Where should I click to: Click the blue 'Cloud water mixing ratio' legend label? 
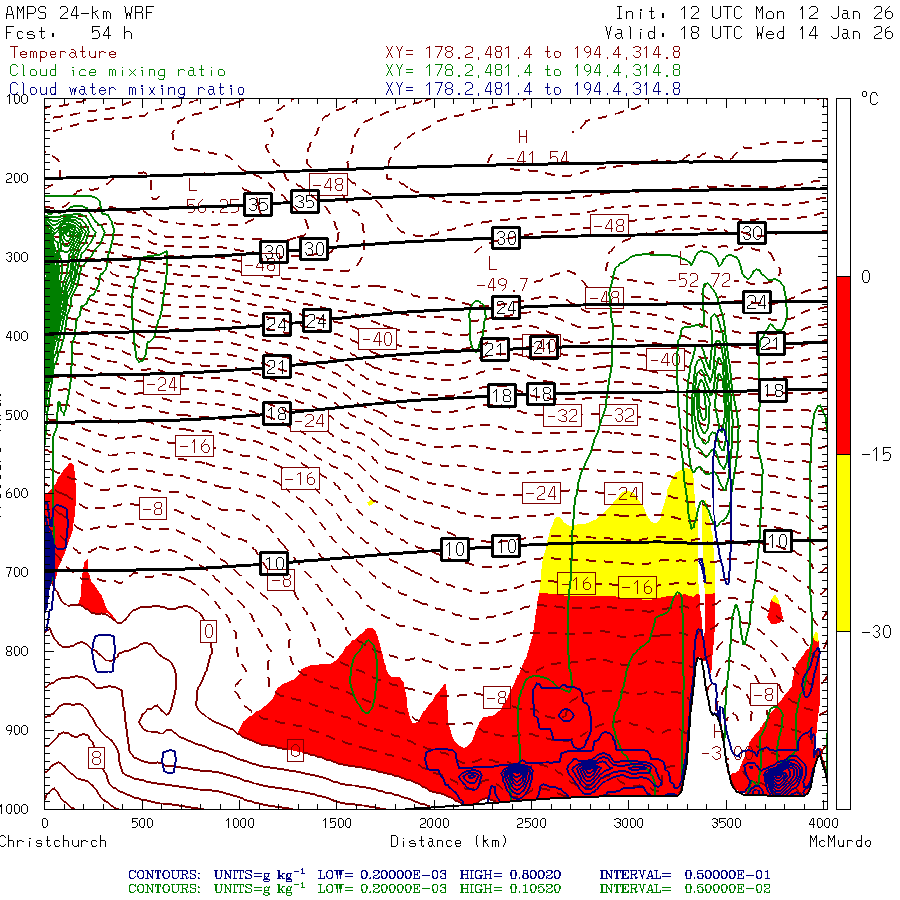(x=127, y=90)
